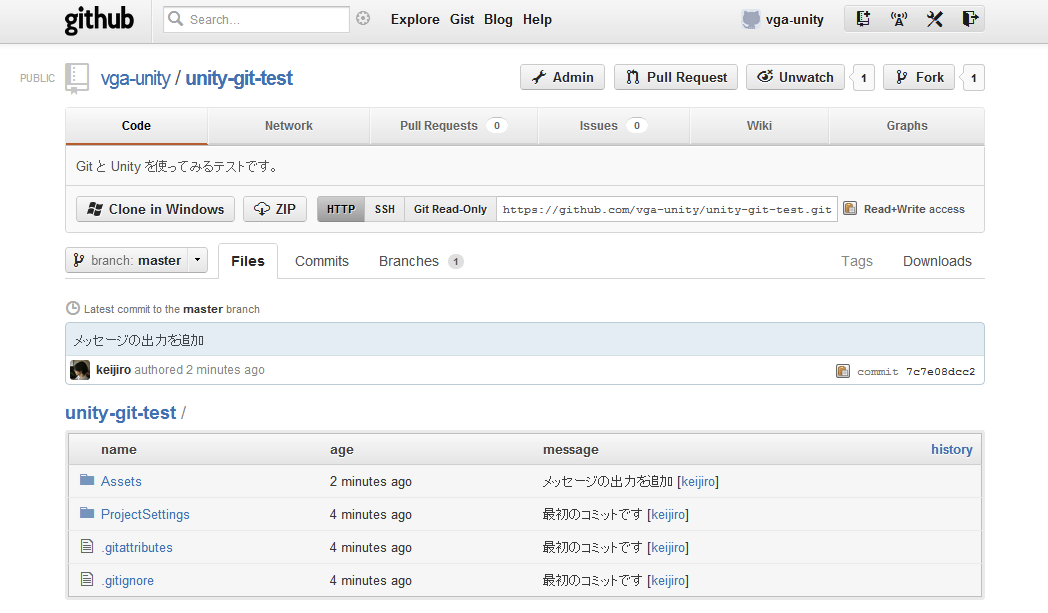Click the GitHub logo
This screenshot has width=1048, height=613.
coord(99,19)
